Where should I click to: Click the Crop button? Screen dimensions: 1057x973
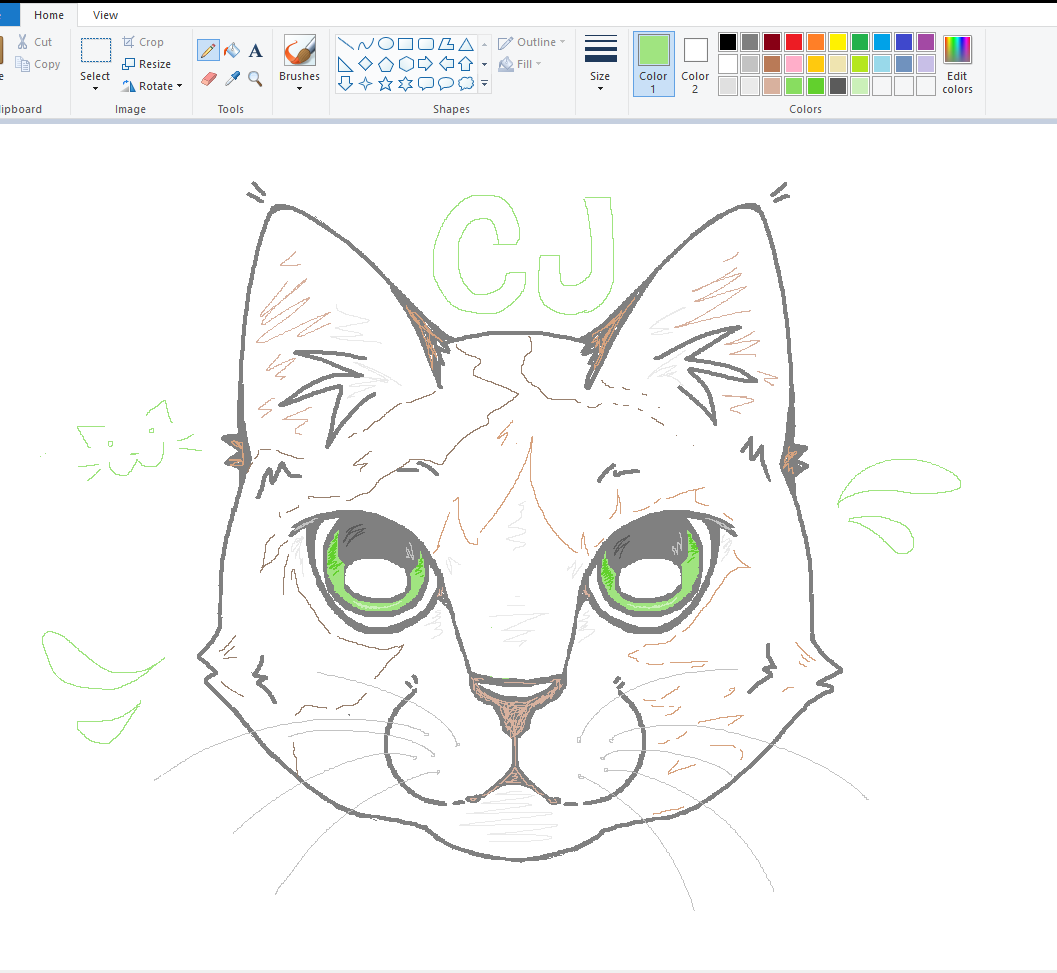(143, 42)
